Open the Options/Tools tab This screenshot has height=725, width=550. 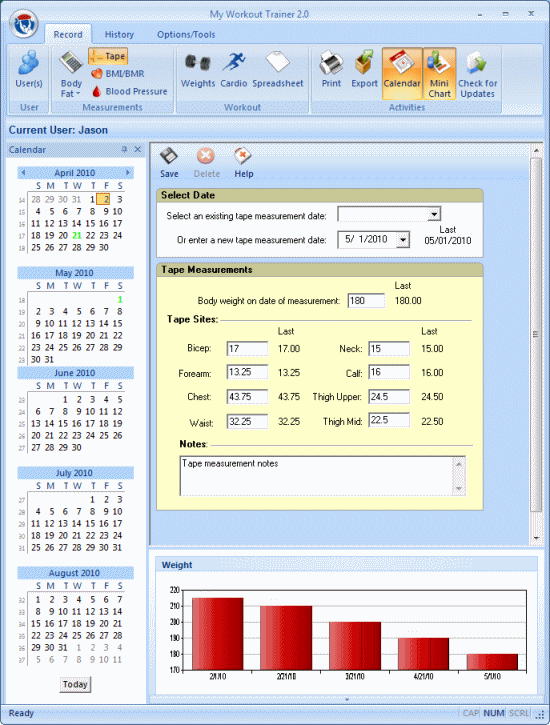click(186, 34)
